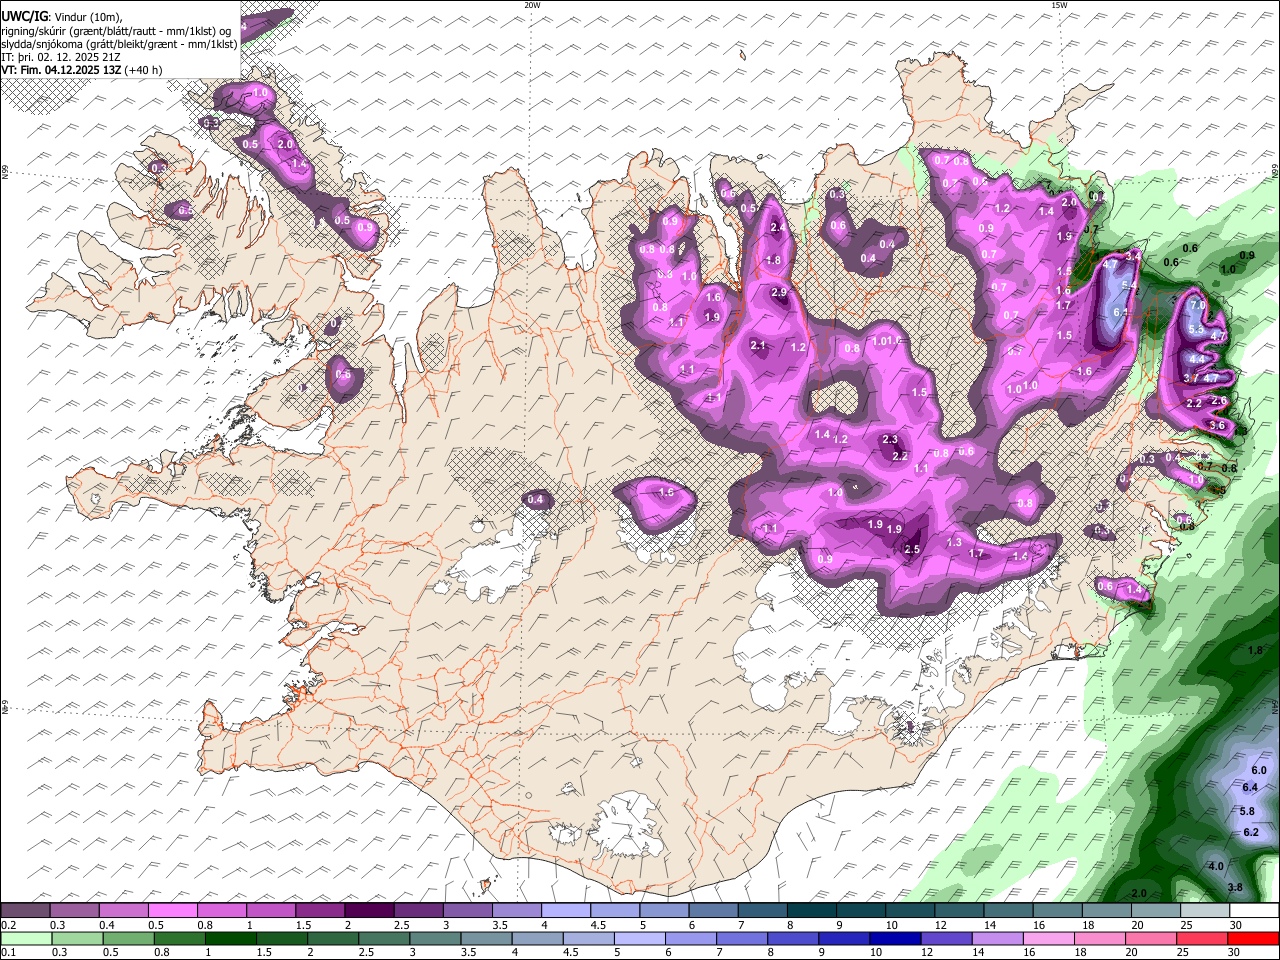This screenshot has width=1280, height=960.
Task: Select the "IT: þri. 02. 12. 2025 21Z" line
Action: pyautogui.click(x=62, y=57)
